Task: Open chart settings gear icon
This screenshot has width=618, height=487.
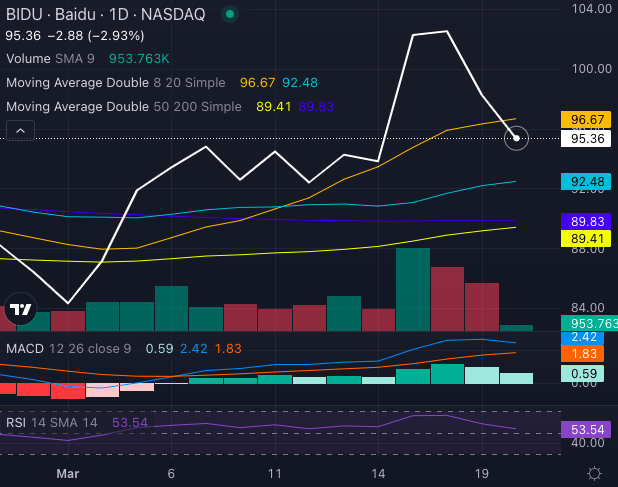Action: [x=594, y=472]
